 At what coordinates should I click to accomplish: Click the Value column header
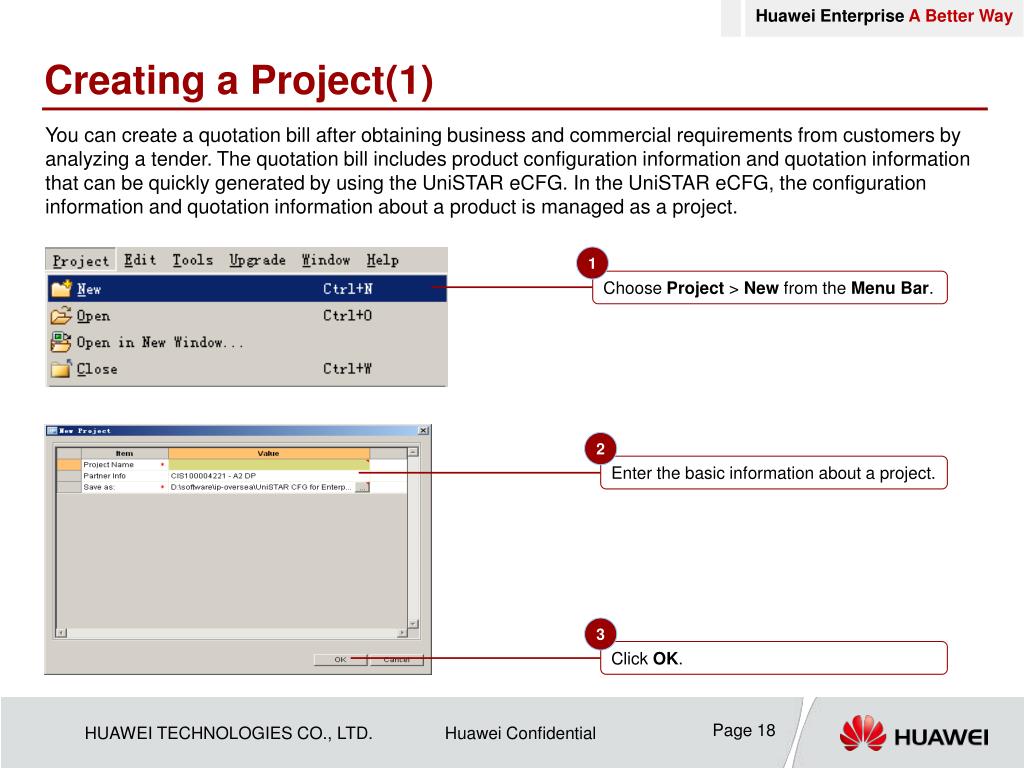click(268, 453)
